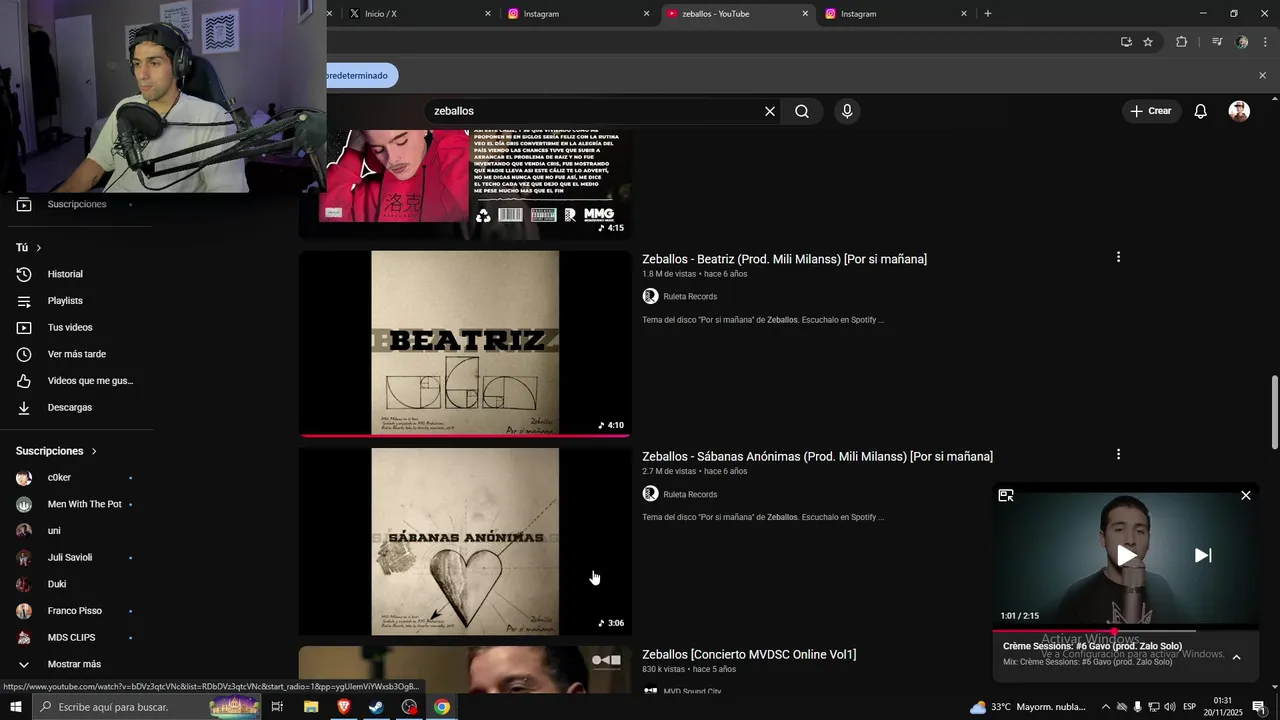
Task: Click the predeterminado button
Action: 360,75
